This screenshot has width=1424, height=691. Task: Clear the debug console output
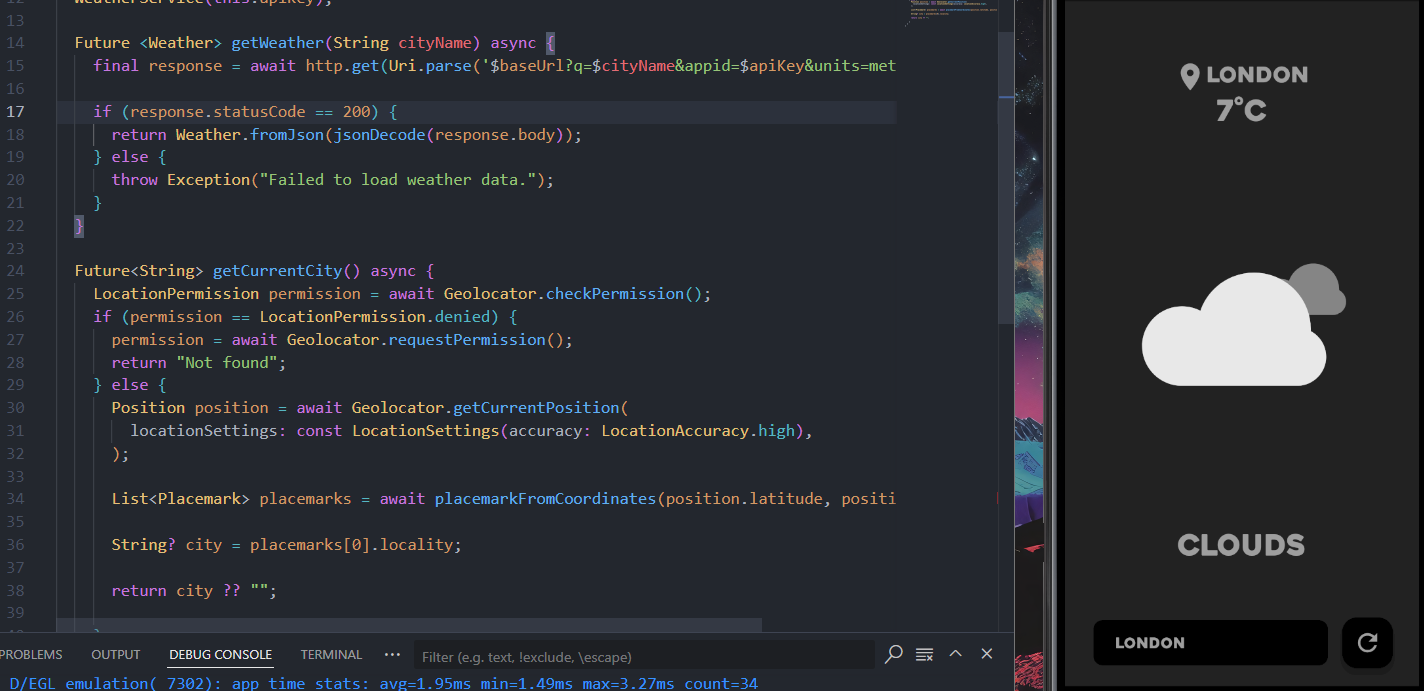[925, 654]
